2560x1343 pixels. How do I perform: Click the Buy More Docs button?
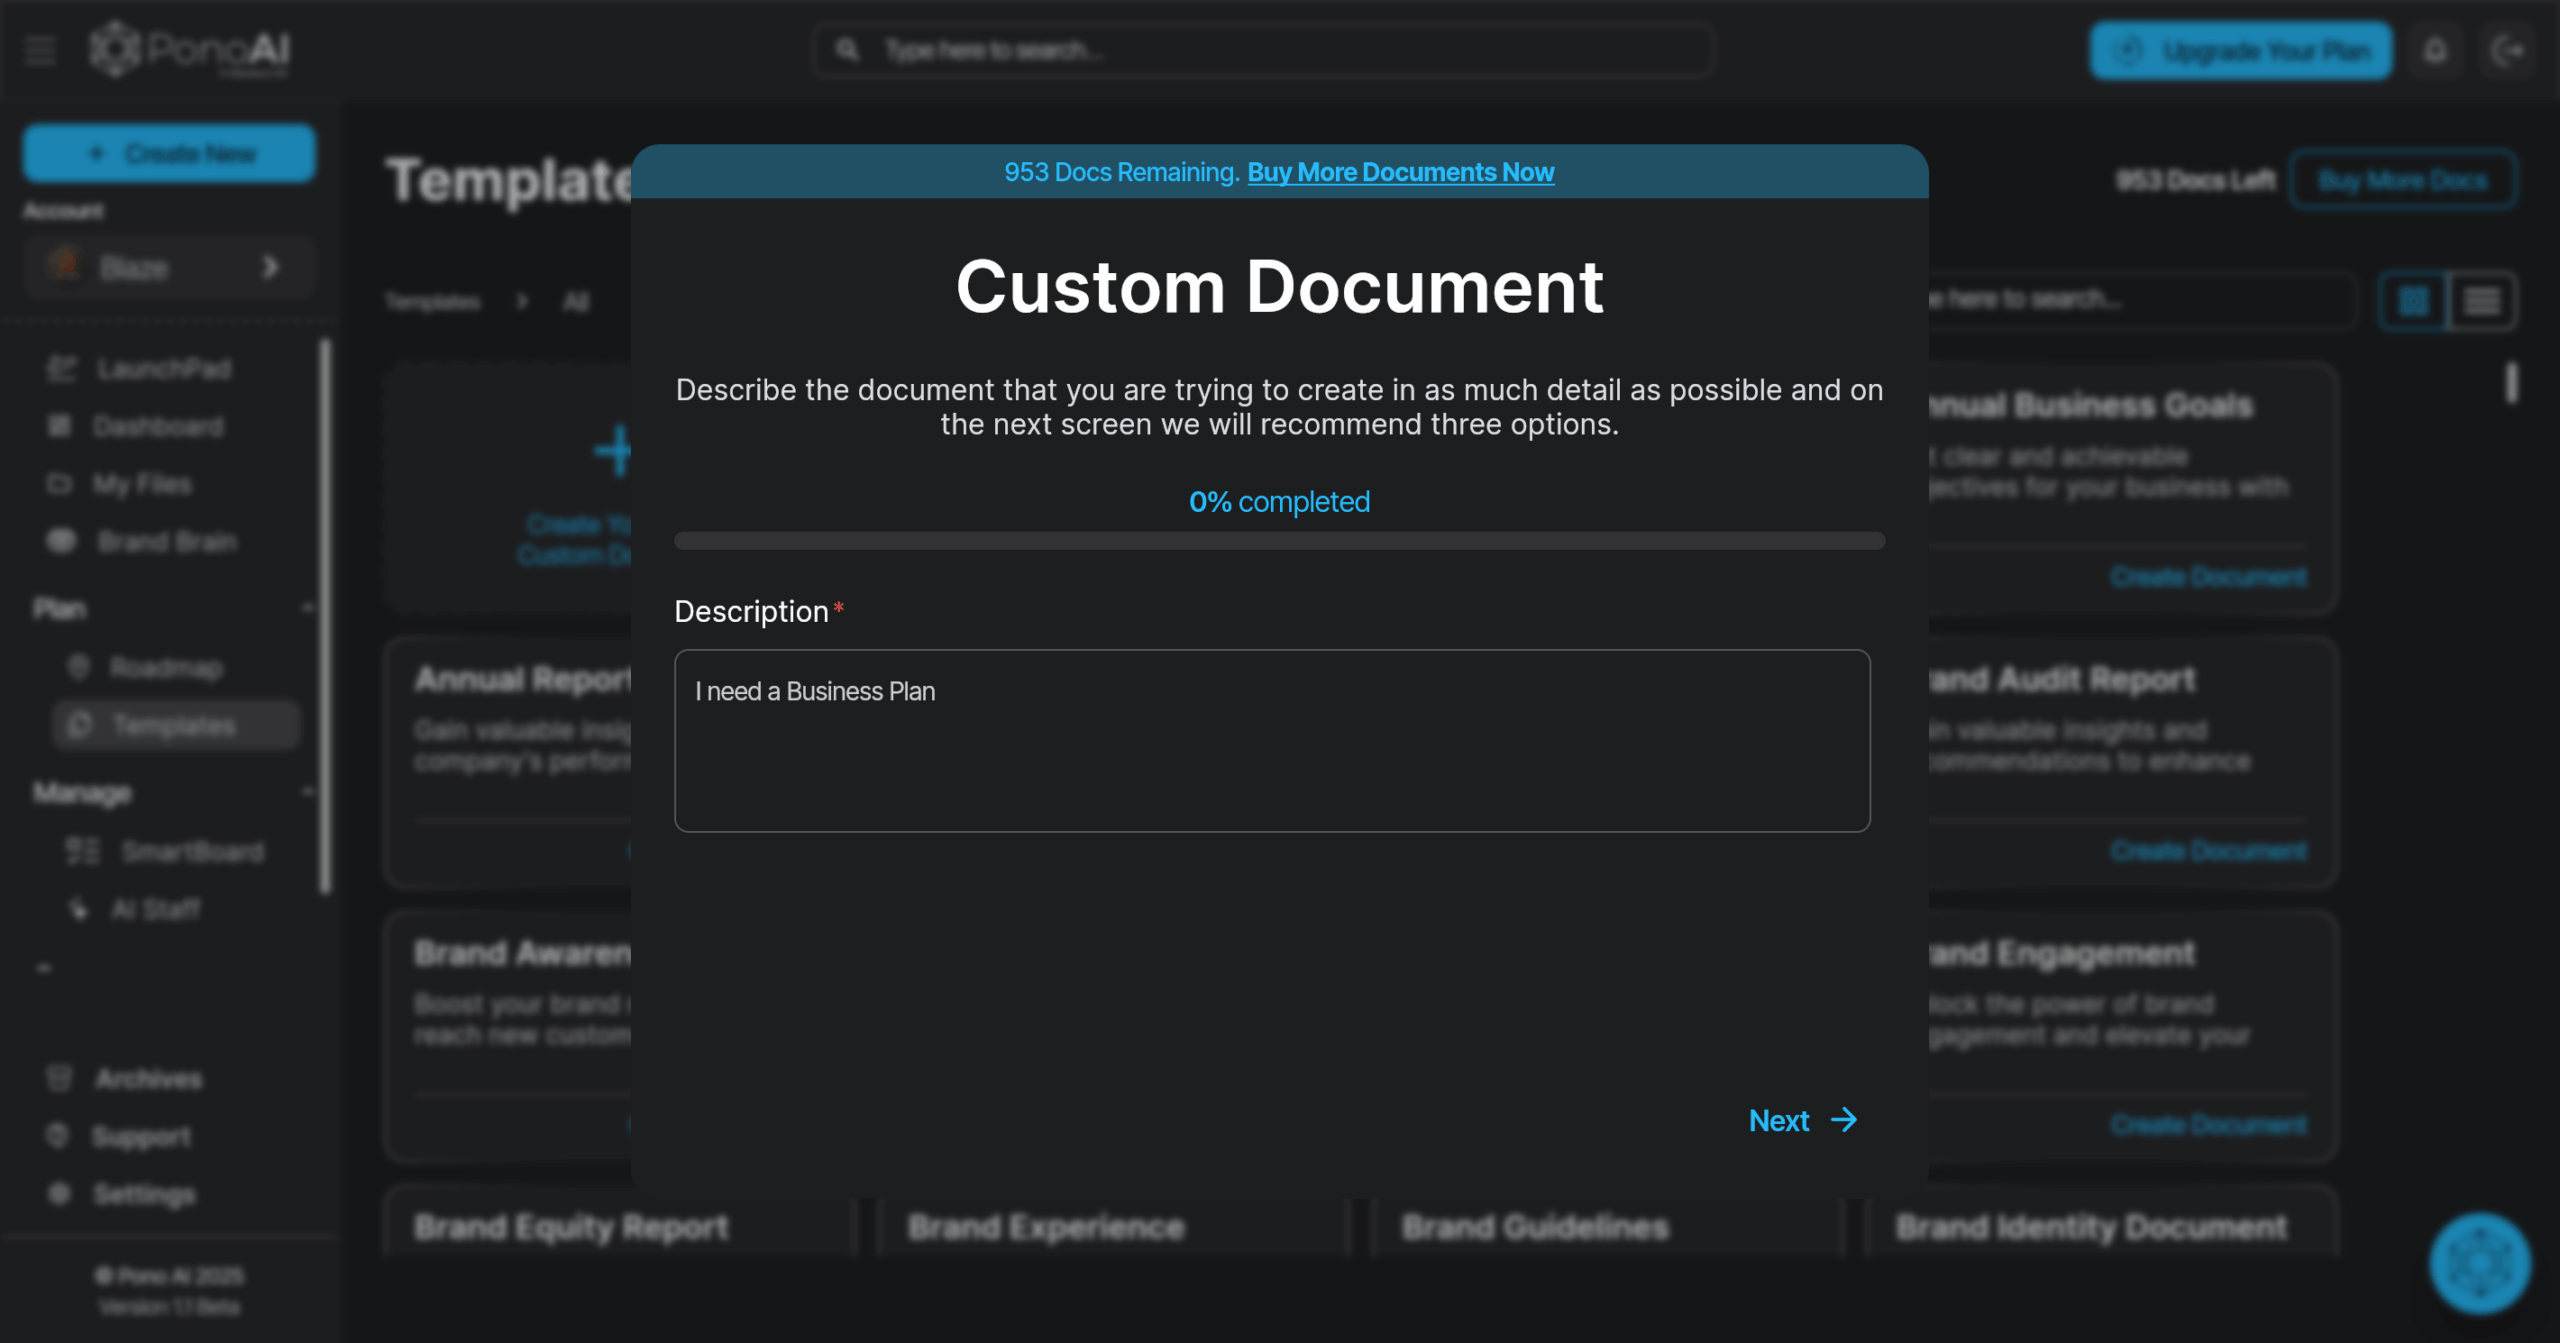(x=2402, y=180)
